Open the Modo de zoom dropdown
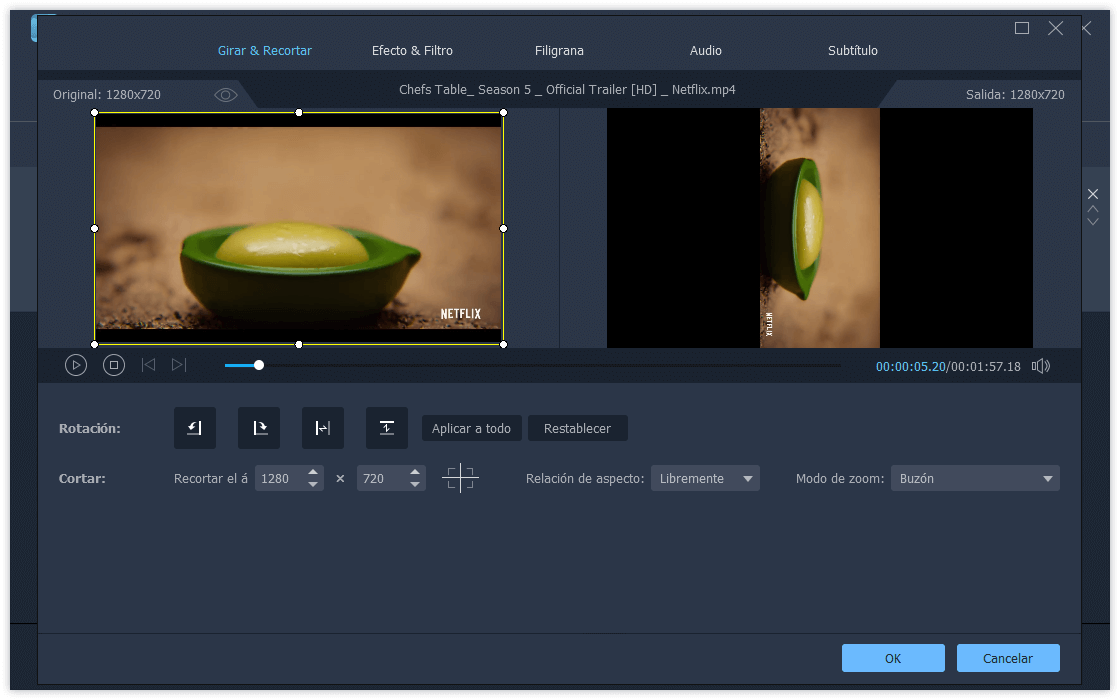The image size is (1120, 700). point(975,479)
